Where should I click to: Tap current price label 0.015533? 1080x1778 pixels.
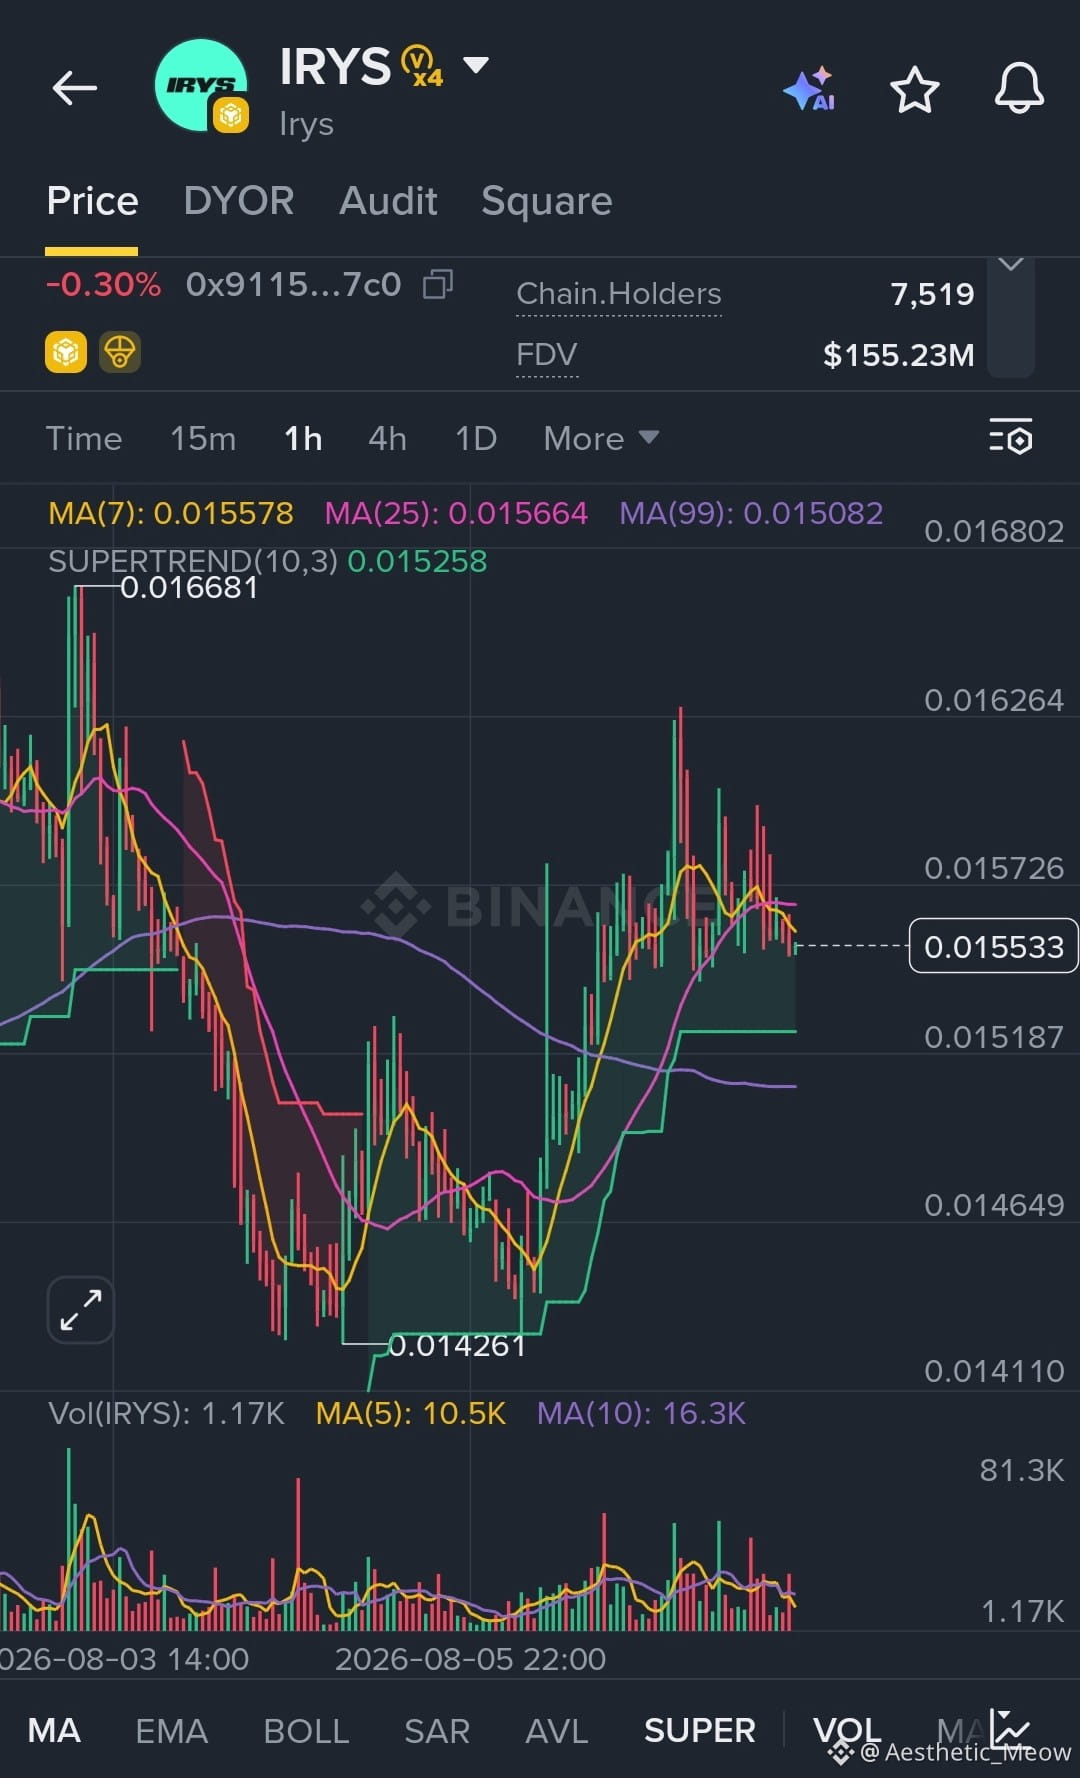993,946
